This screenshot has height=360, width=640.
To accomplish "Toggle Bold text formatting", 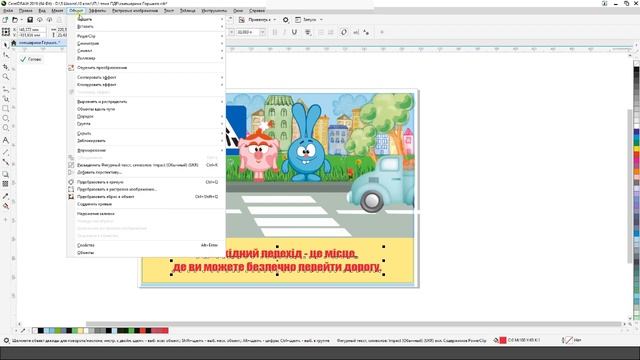I will click(x=275, y=32).
